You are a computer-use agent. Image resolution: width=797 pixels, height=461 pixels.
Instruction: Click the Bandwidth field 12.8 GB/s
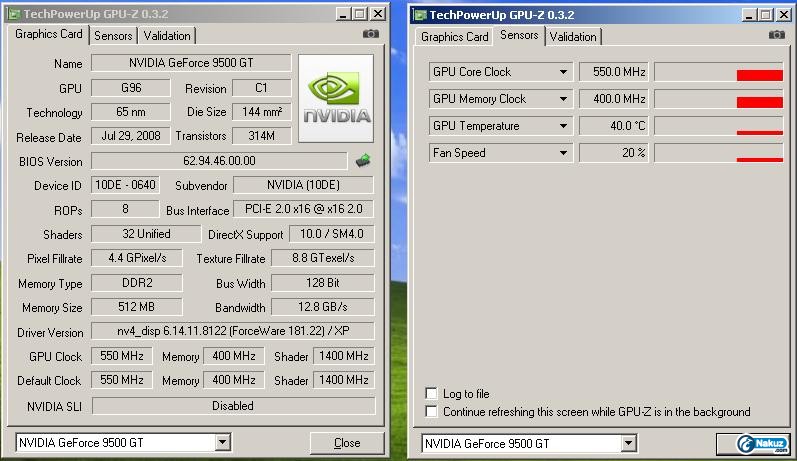pos(323,307)
